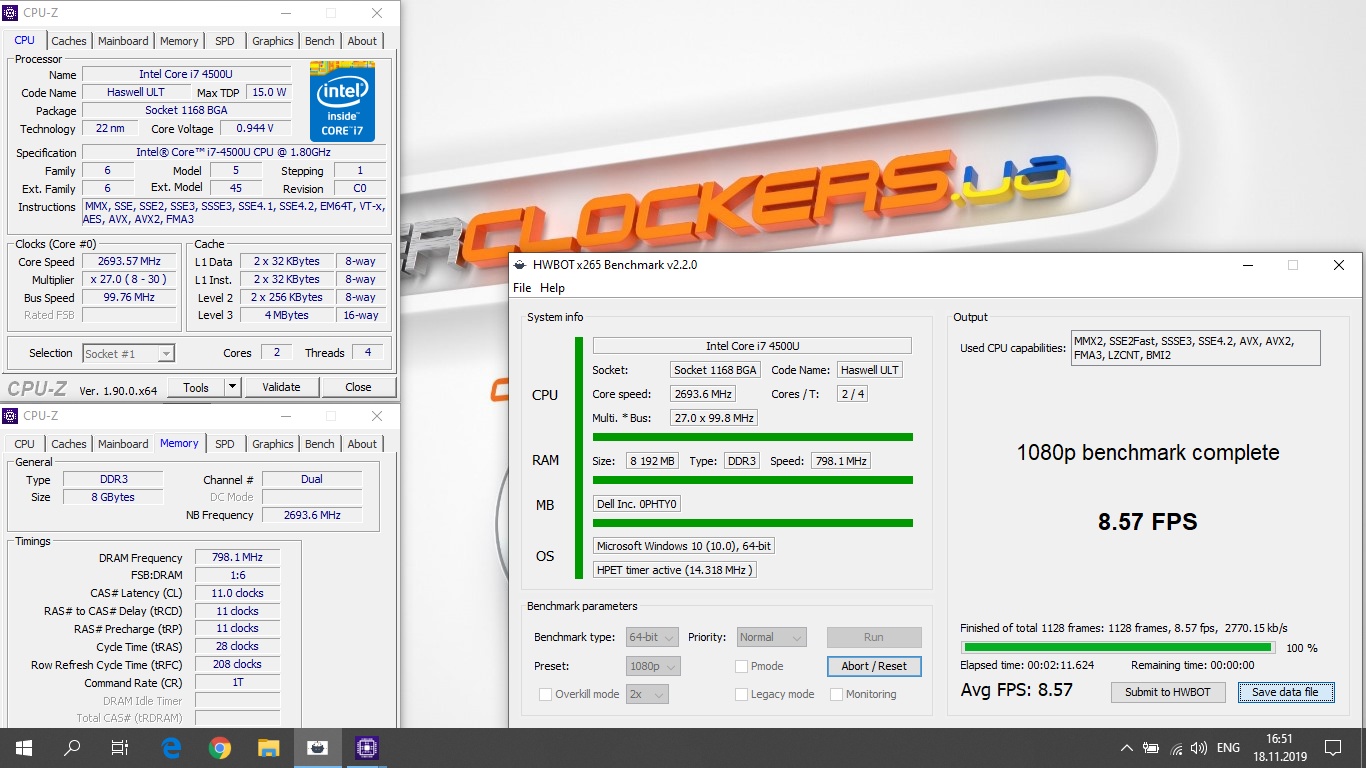The width and height of the screenshot is (1366, 768).
Task: Click the Validate button in CPU-Z
Action: coord(281,387)
